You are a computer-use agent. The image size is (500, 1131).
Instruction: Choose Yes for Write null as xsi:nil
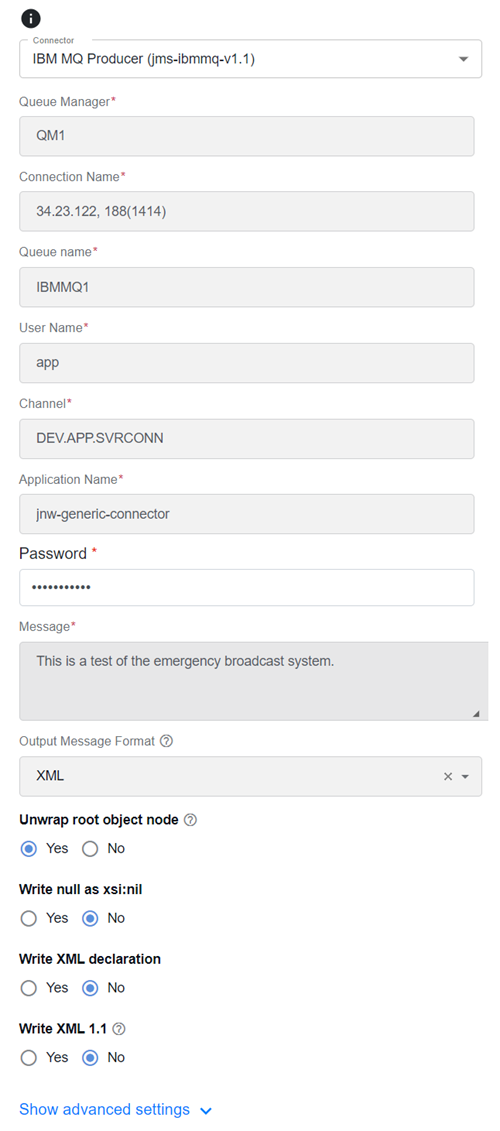tap(29, 918)
